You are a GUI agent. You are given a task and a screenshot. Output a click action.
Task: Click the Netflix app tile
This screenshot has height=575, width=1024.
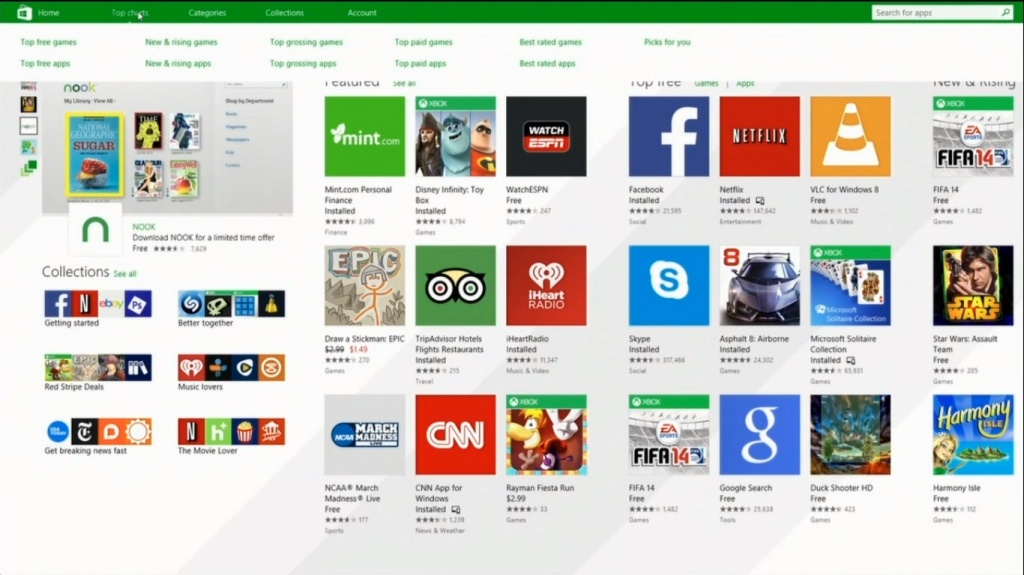[760, 137]
